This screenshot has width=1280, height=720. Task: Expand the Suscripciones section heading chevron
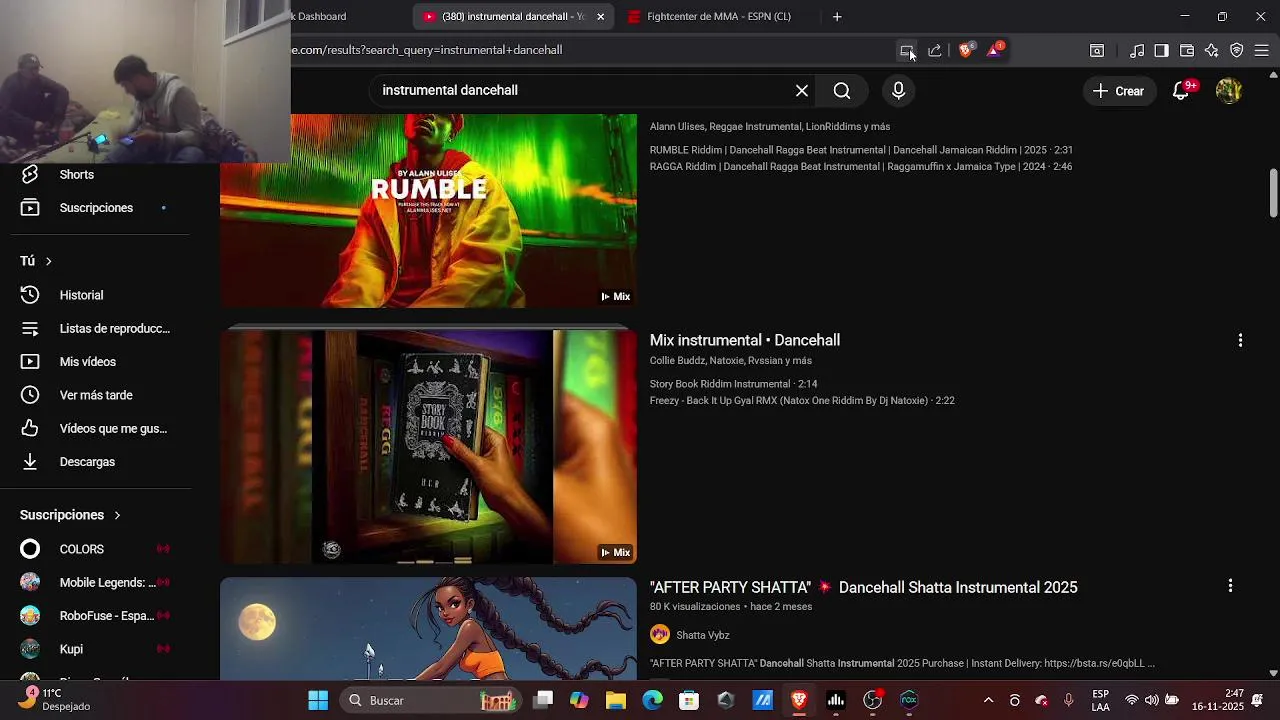117,515
